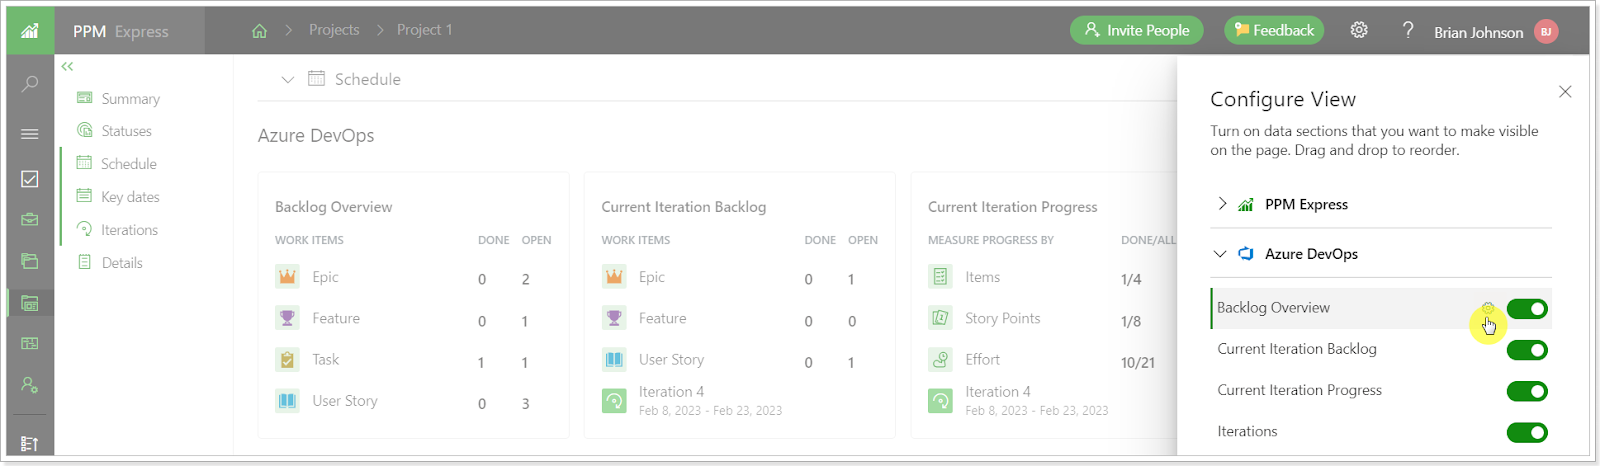
Task: Open the checkmark tasks icon in sidebar
Action: (x=30, y=179)
